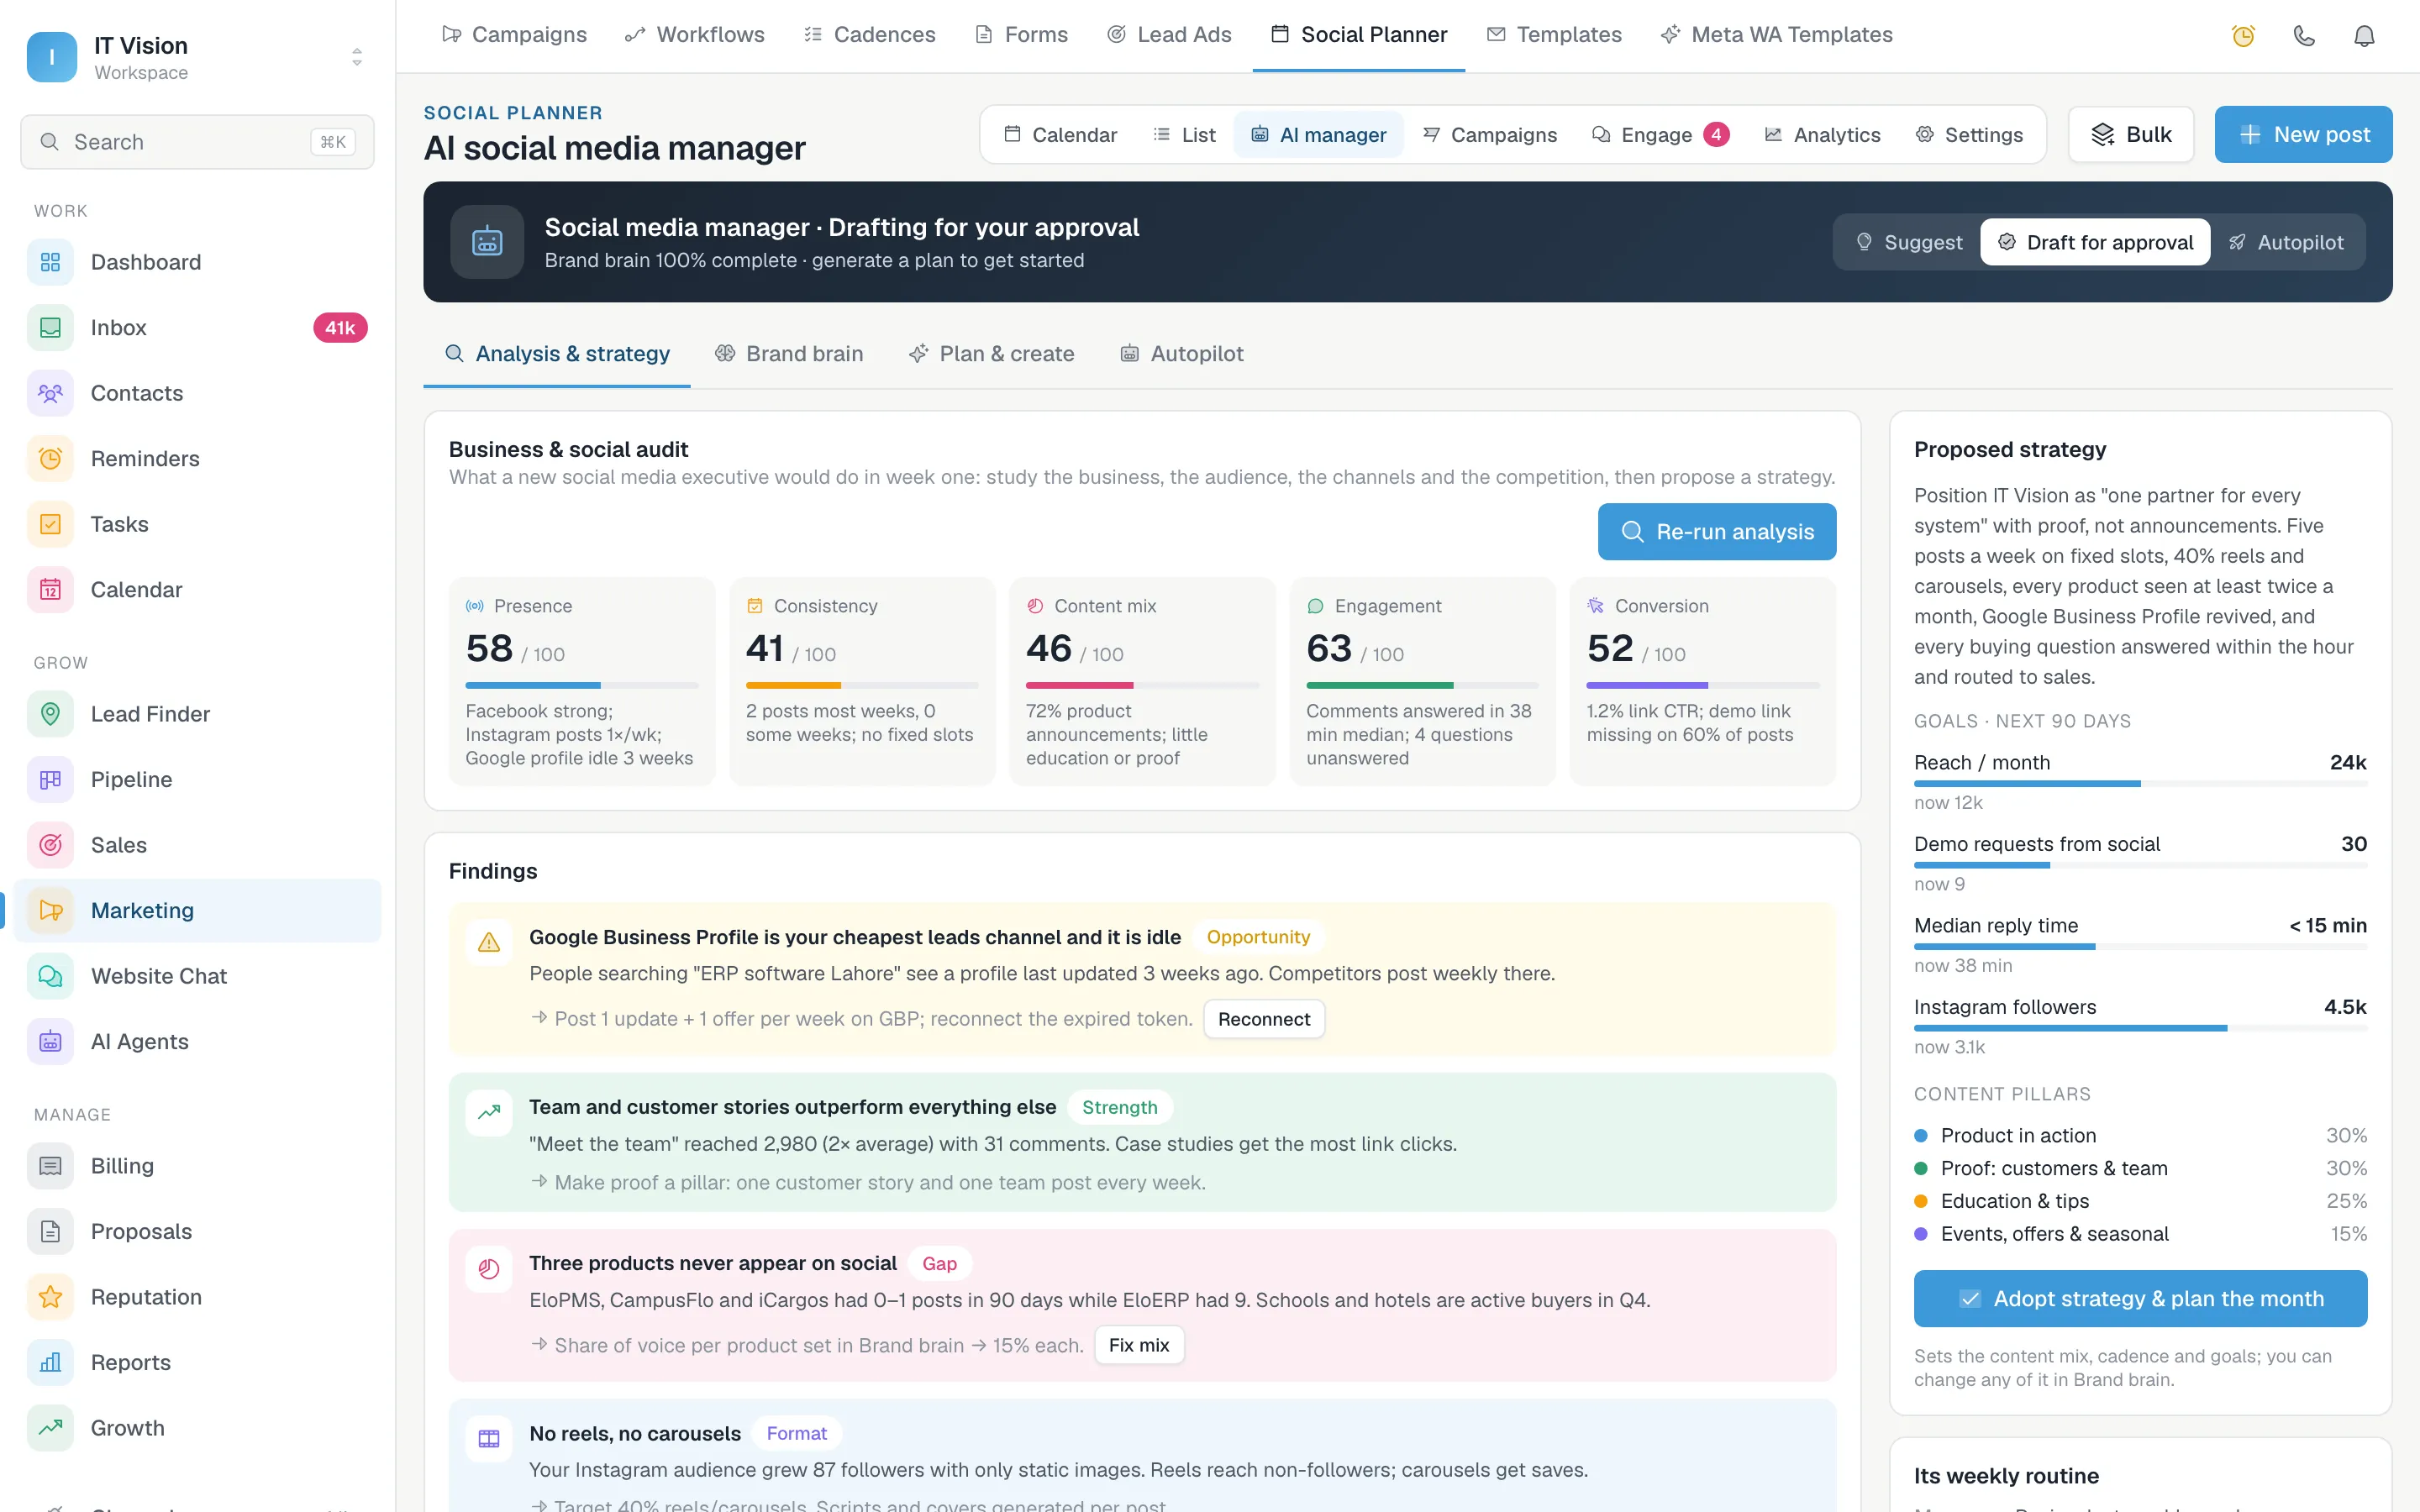Viewport: 2420px width, 1512px height.
Task: Click Adopt strategy & plan the month
Action: (x=2140, y=1299)
